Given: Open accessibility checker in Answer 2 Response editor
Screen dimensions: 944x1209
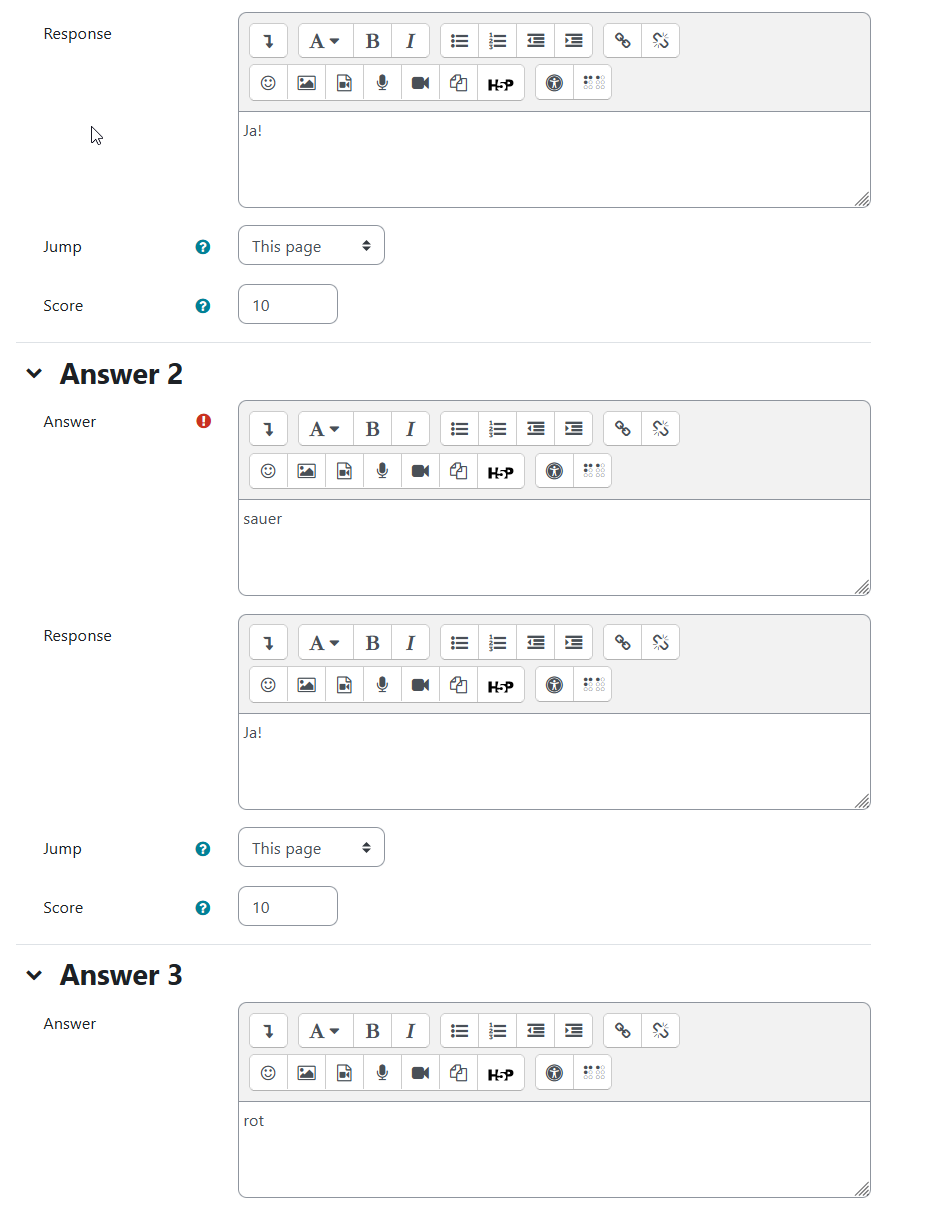Looking at the screenshot, I should click(x=554, y=685).
